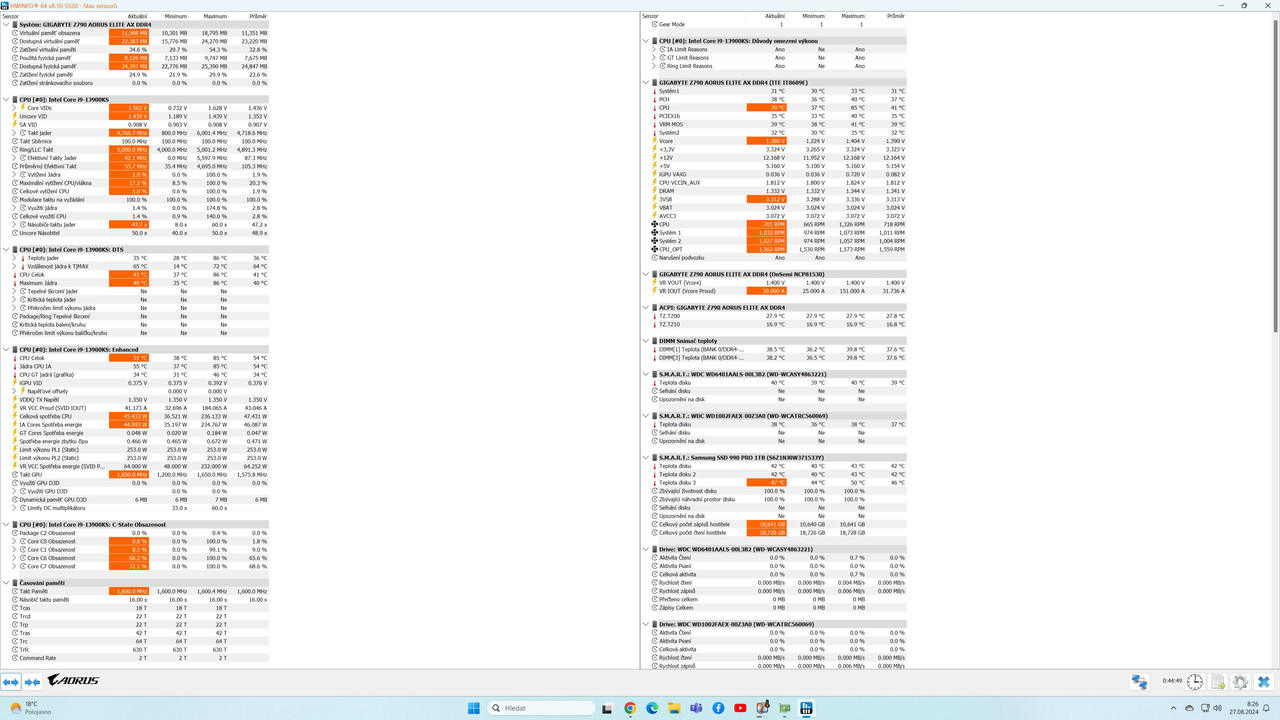Start logging with the sheet icon
Image resolution: width=1280 pixels, height=720 pixels.
[1218, 682]
